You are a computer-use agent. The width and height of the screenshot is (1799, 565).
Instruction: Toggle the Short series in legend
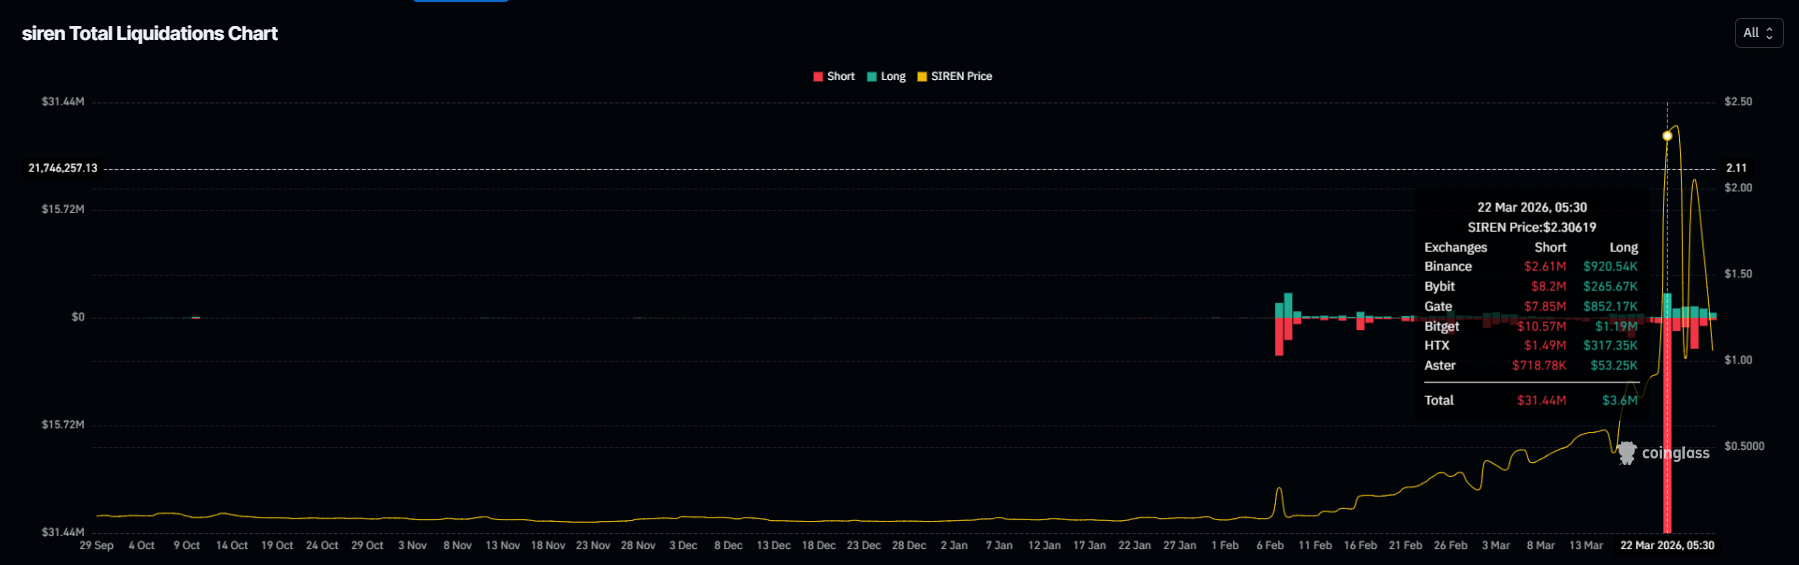834,76
